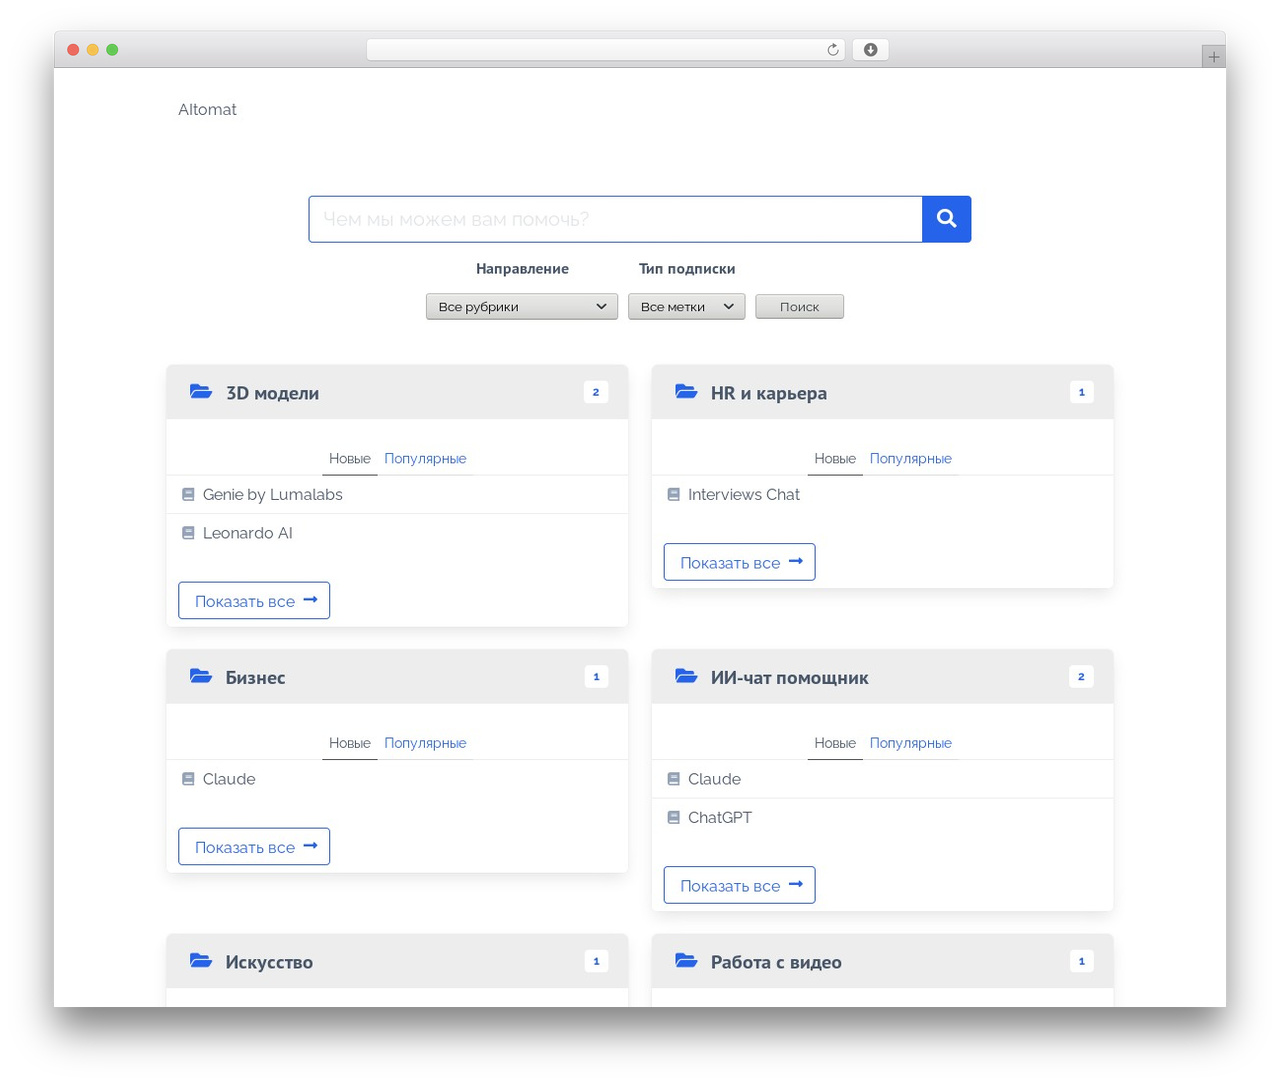Image resolution: width=1280 pixels, height=1084 pixels.
Task: Open the Leonardo AI article
Action: tap(247, 533)
